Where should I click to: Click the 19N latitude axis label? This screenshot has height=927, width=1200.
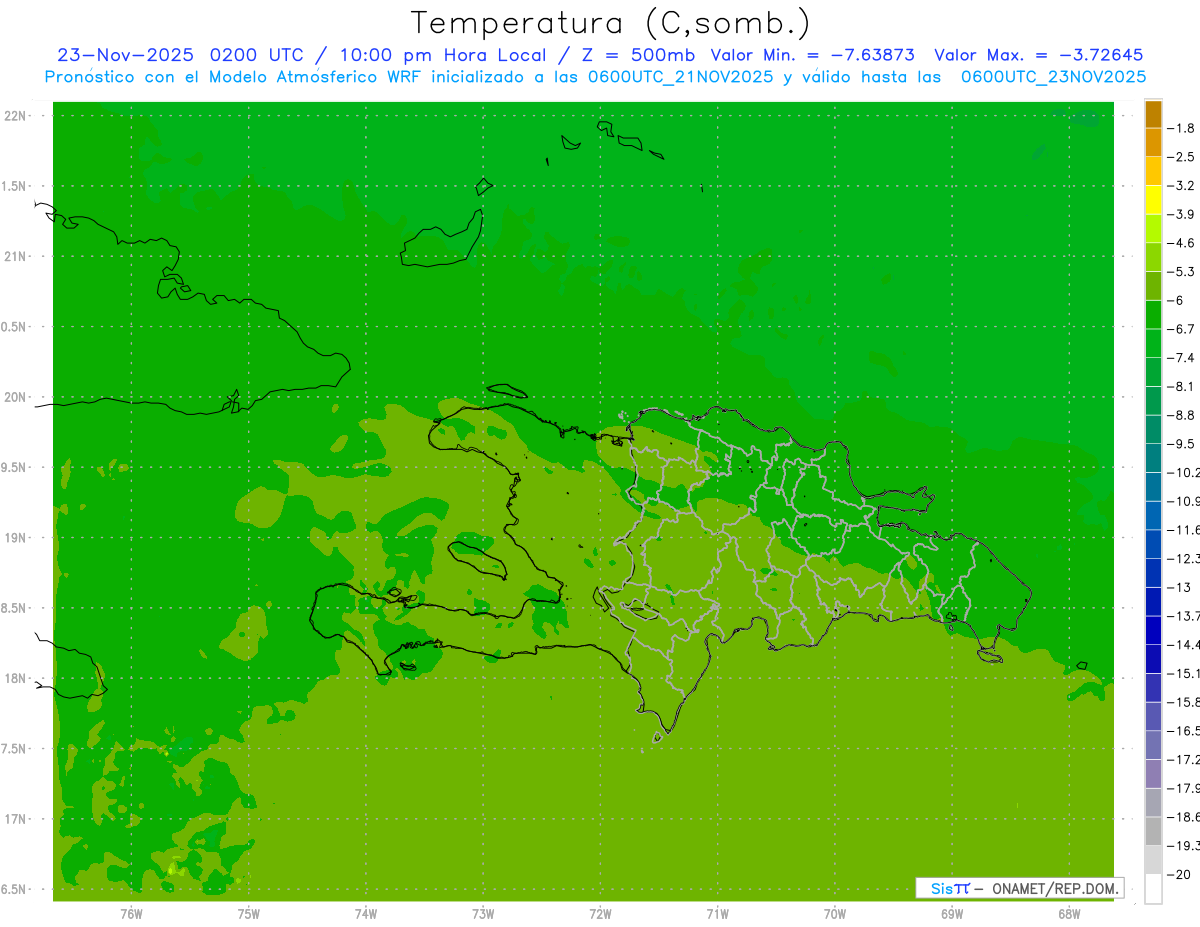pyautogui.click(x=15, y=538)
